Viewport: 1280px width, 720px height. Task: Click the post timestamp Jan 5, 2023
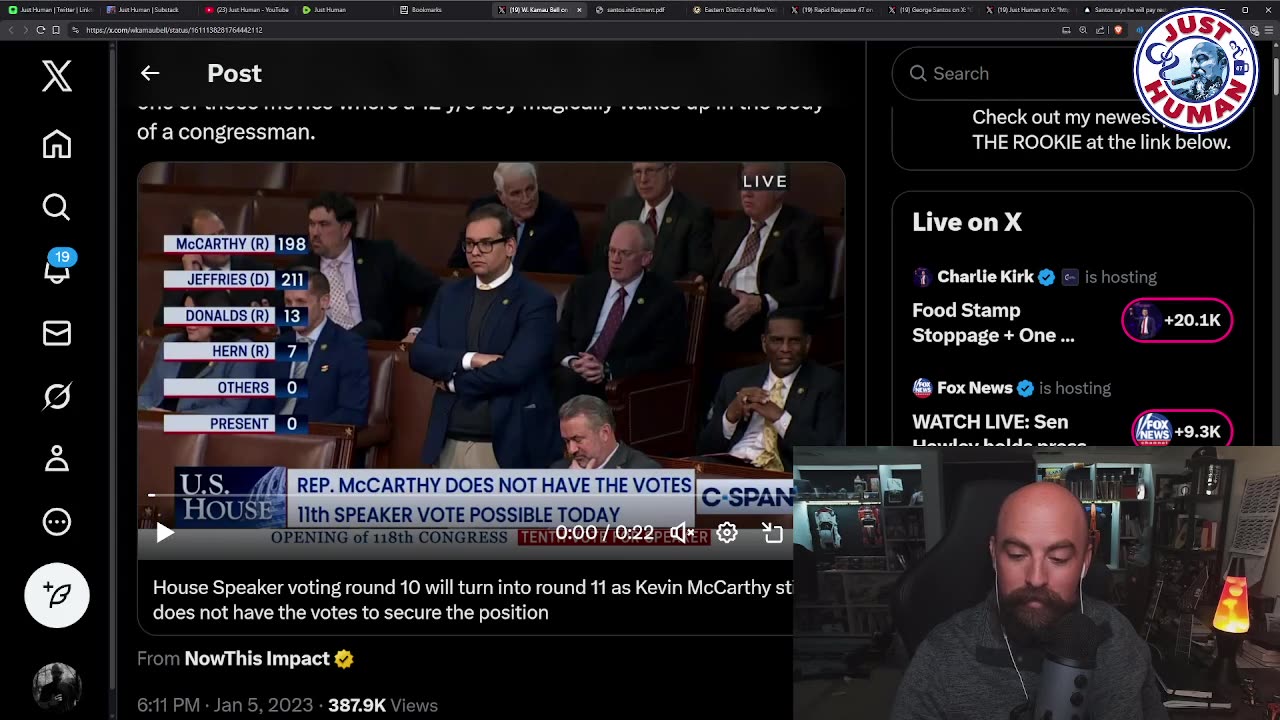(x=225, y=705)
